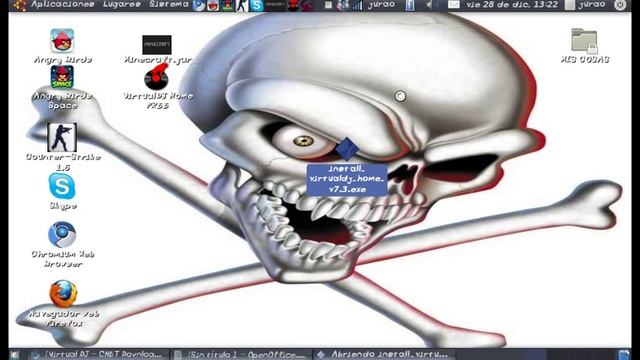Screen dimensions: 640x360
Task: Open the Sistema menu
Action: point(169,4)
